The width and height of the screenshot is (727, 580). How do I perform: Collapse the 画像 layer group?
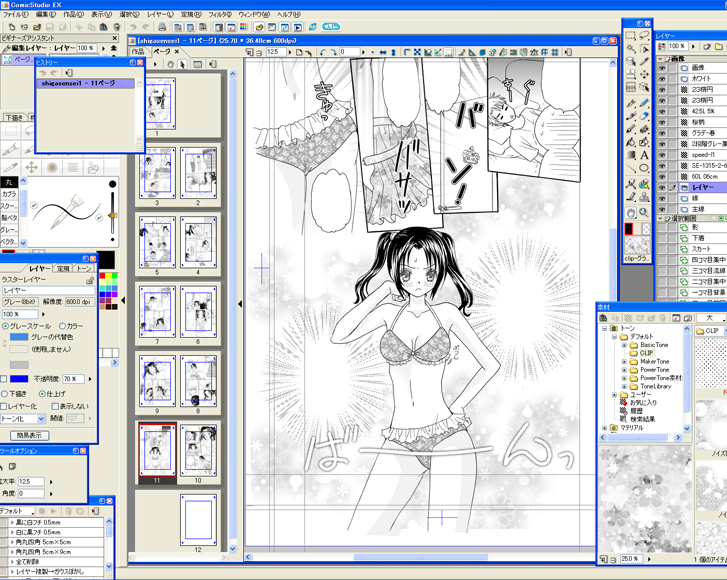(x=660, y=59)
